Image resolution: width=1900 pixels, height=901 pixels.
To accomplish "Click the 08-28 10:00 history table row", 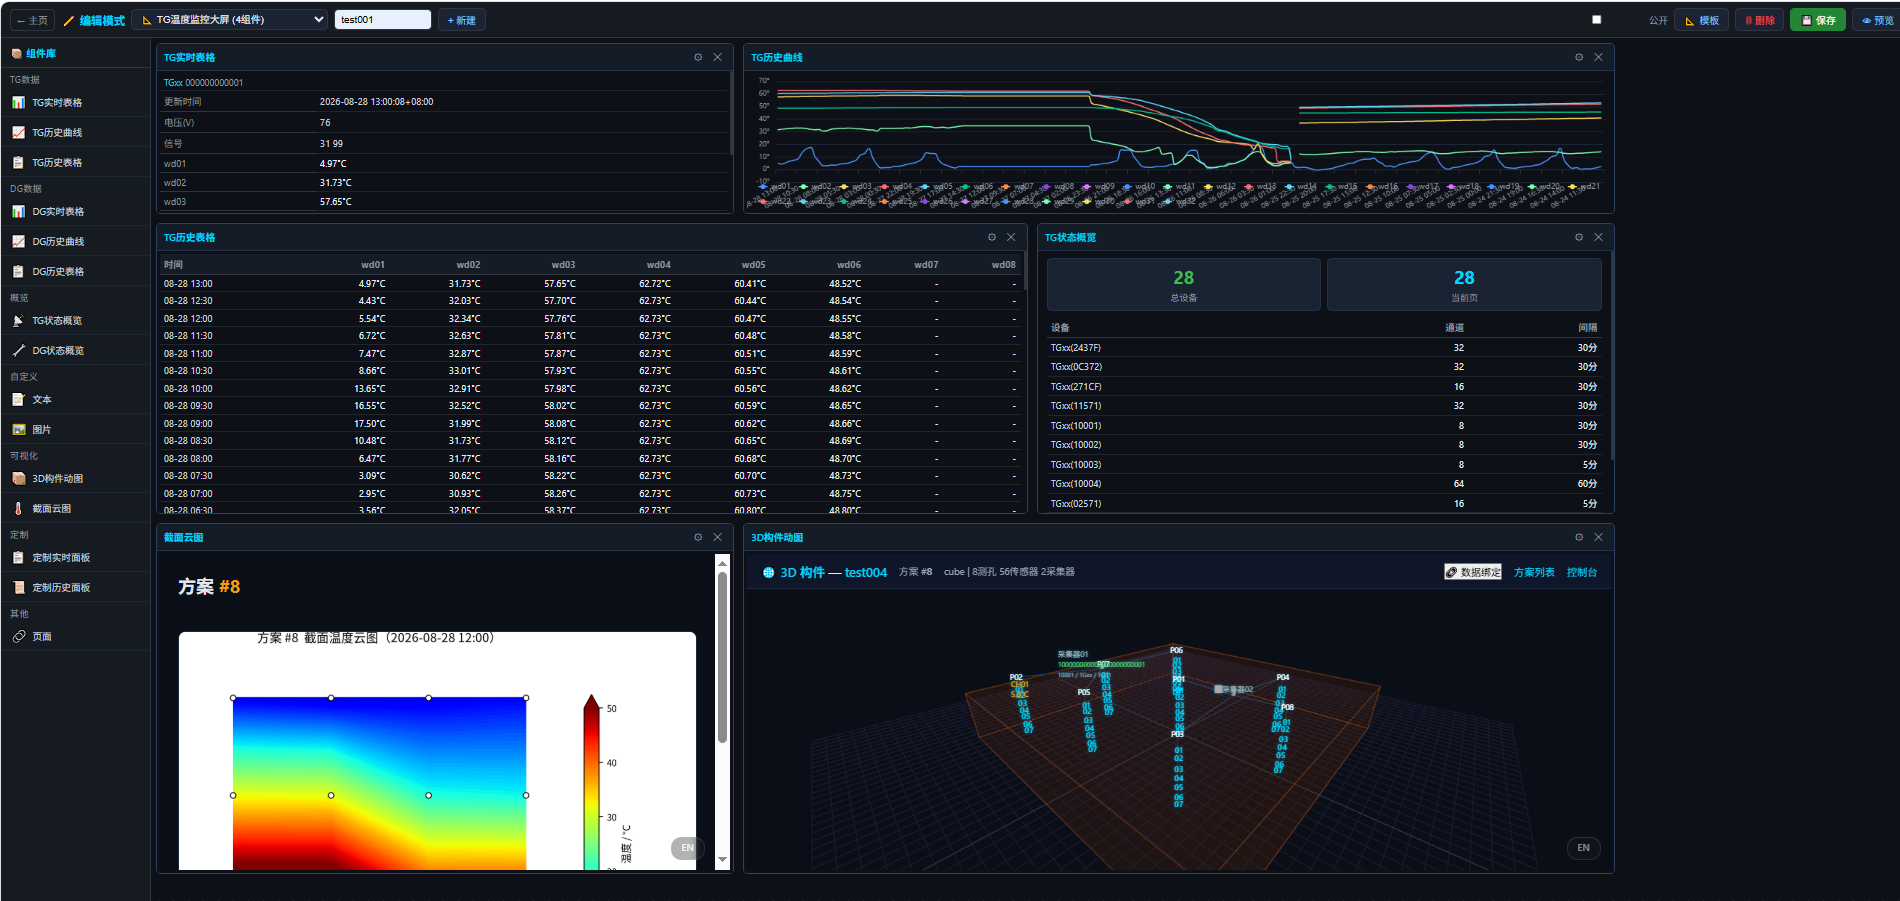I will 590,389.
